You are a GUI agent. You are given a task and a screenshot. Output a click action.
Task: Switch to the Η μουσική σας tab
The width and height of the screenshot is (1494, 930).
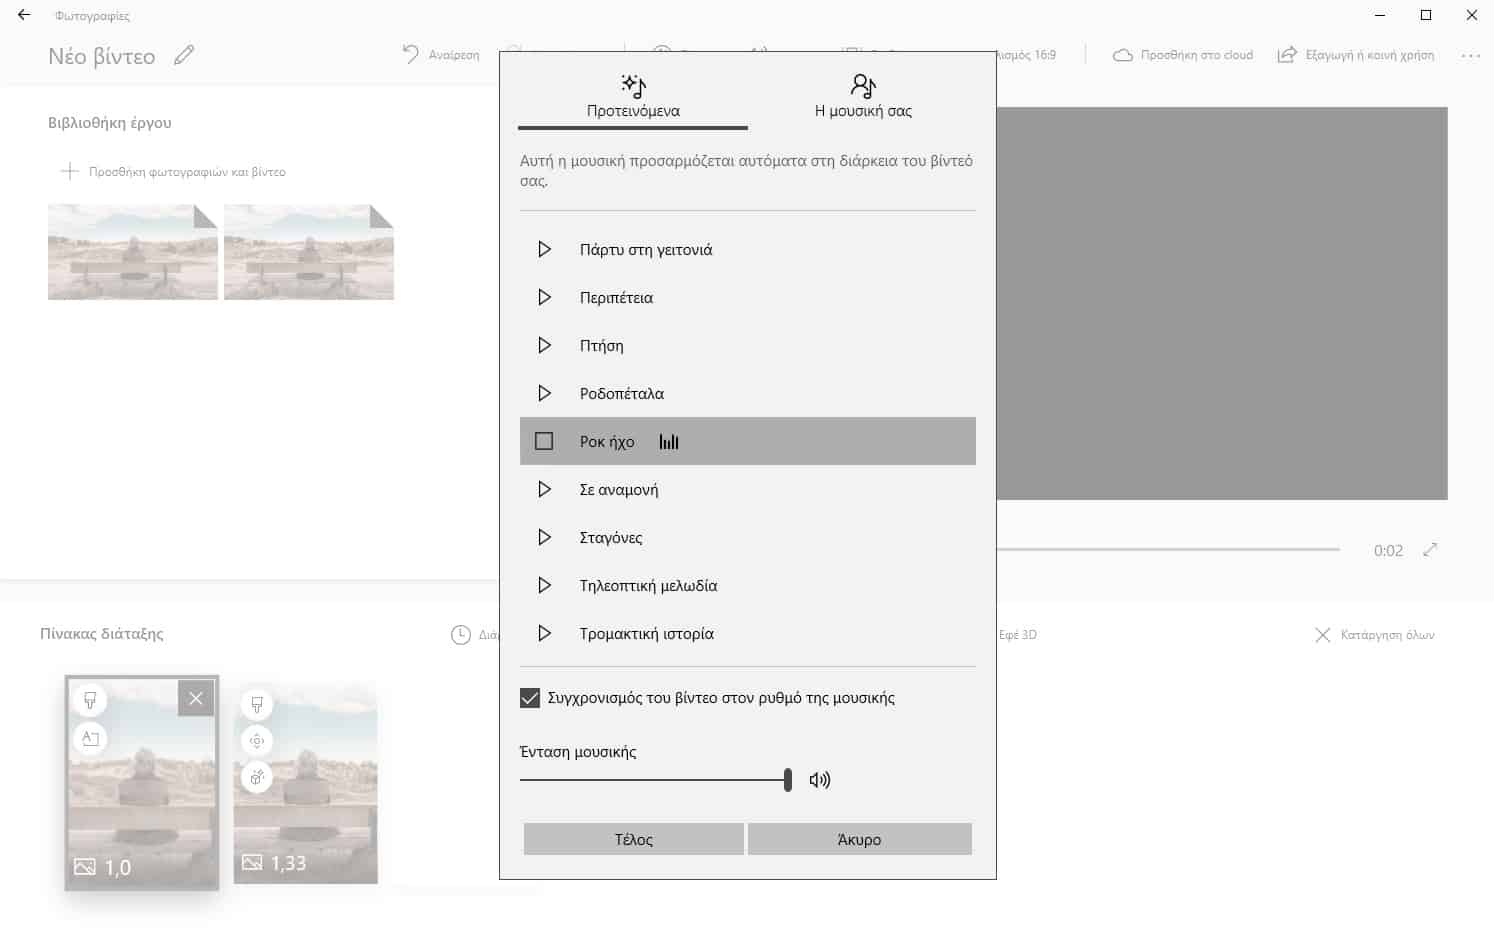pos(863,97)
